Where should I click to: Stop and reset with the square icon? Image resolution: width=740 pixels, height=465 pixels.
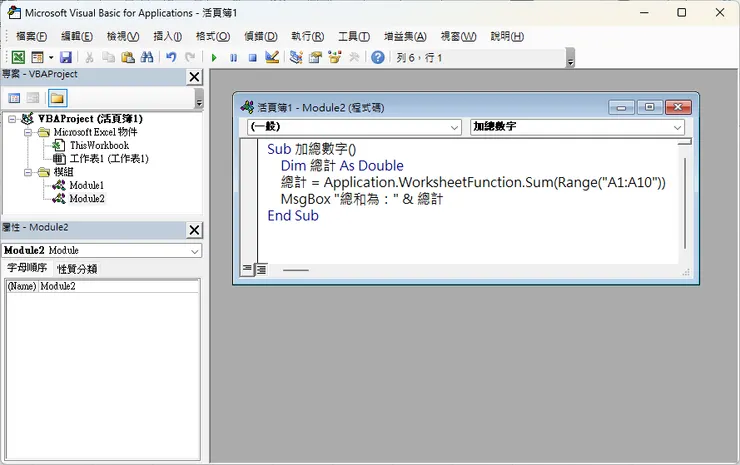point(252,58)
